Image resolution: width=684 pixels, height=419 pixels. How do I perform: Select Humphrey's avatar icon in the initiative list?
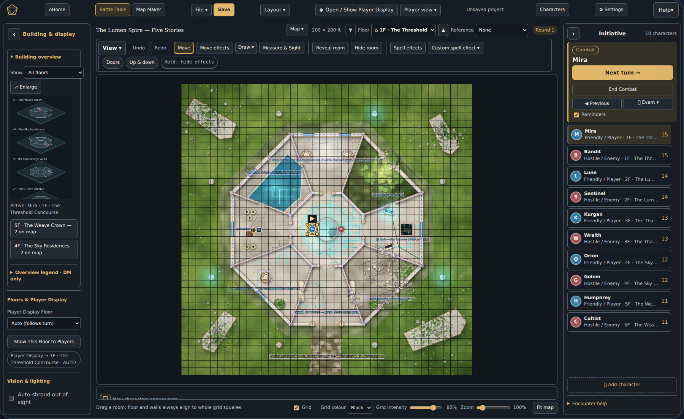pos(576,301)
